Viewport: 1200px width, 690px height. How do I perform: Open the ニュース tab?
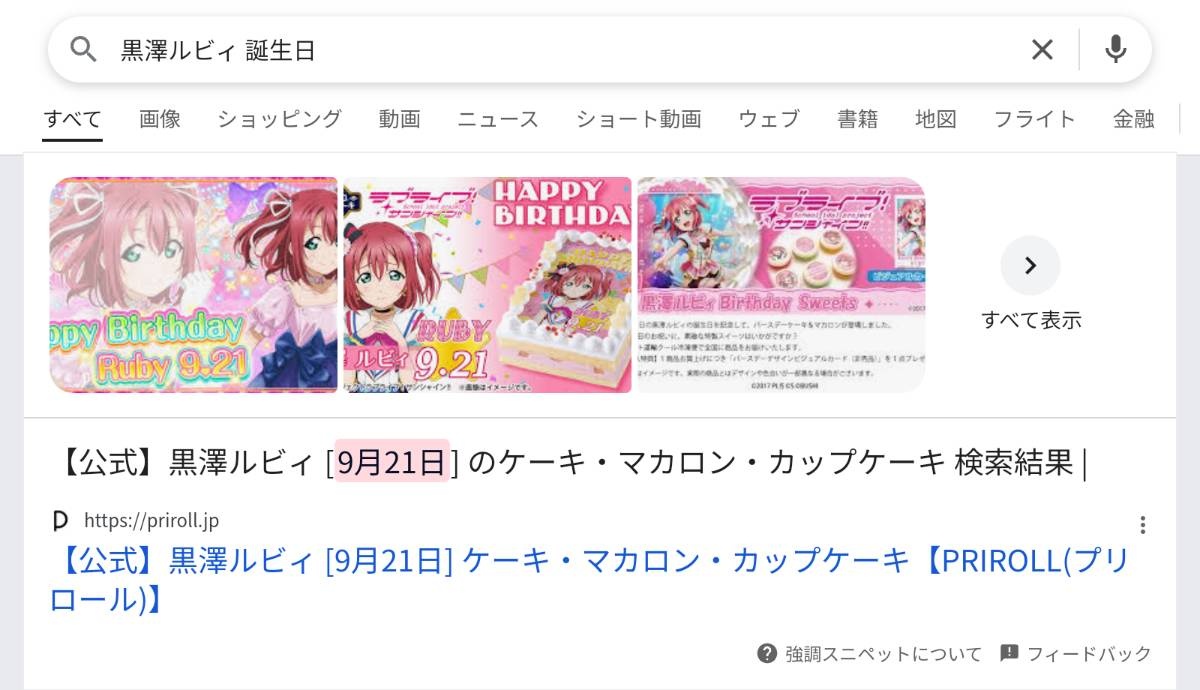pos(498,119)
